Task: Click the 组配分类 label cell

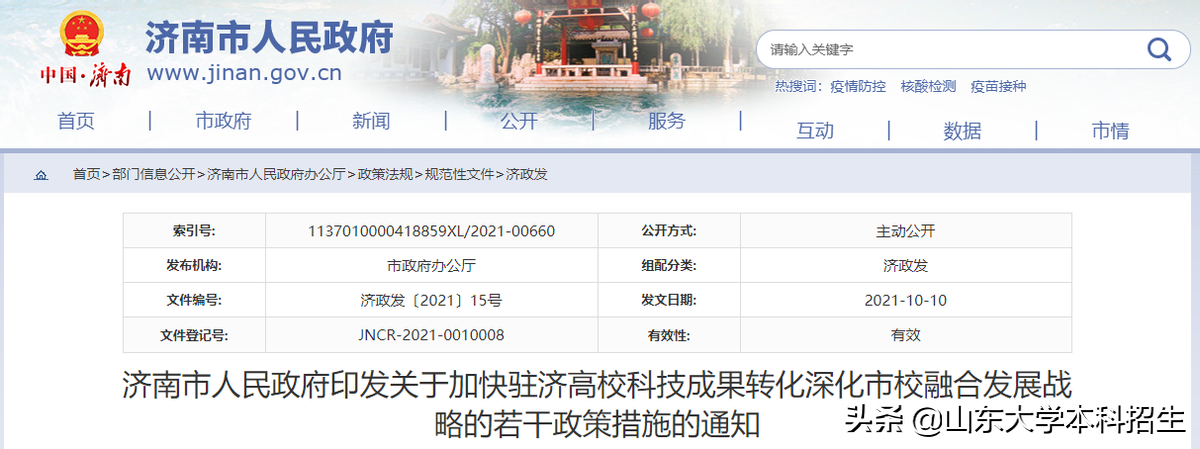Action: click(x=669, y=266)
